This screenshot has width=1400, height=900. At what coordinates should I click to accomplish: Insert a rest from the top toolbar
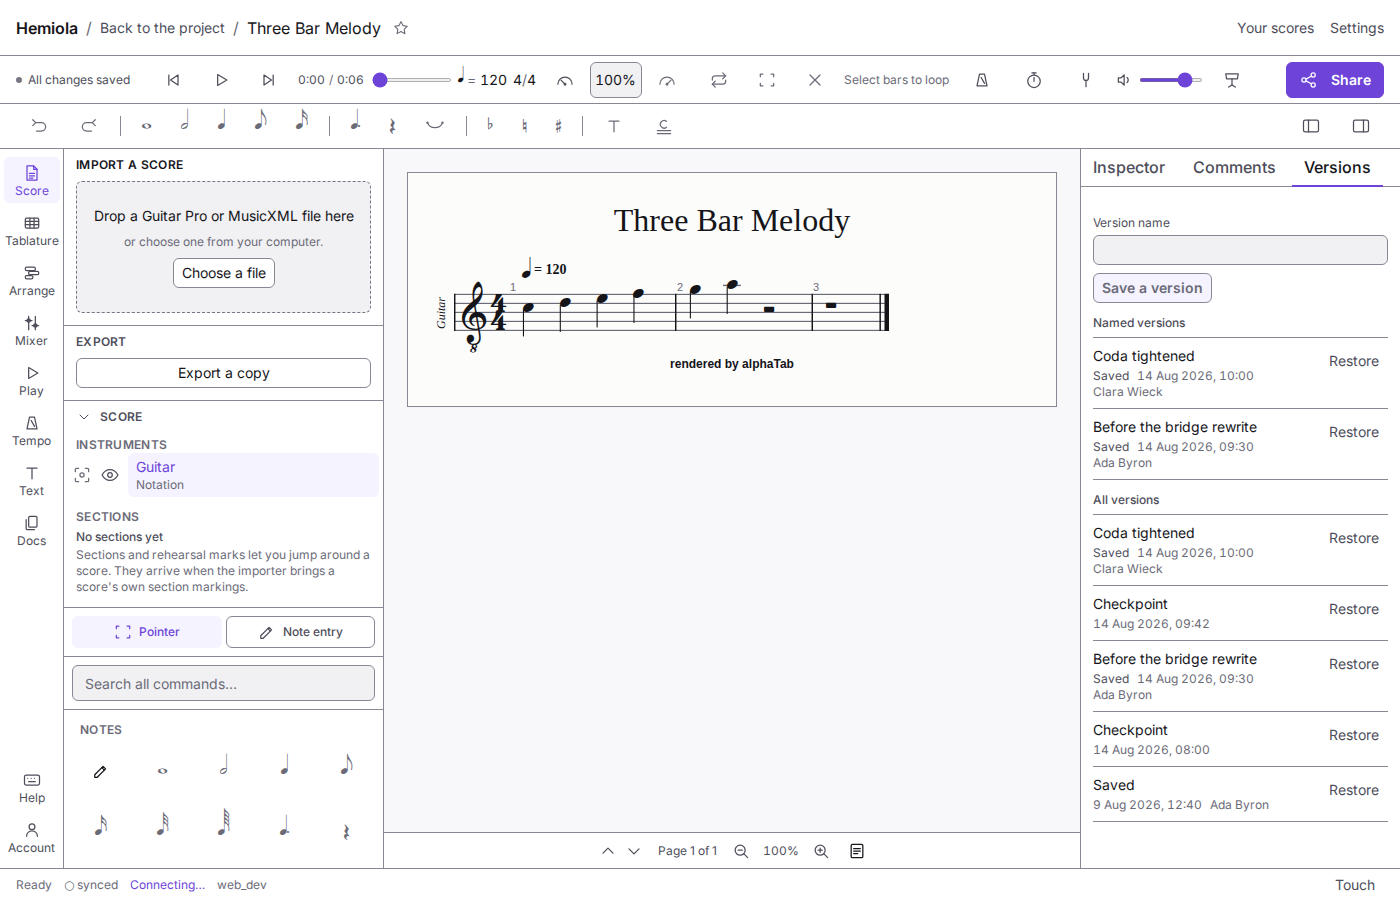click(392, 126)
